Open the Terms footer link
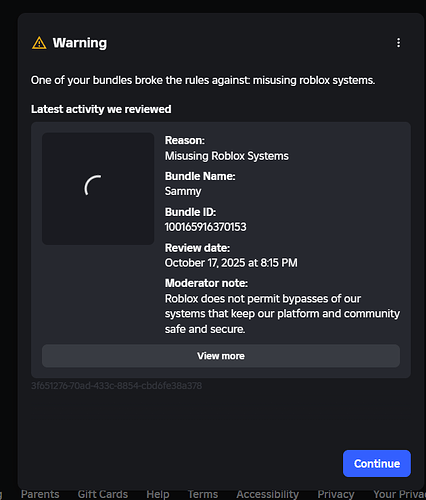The height and width of the screenshot is (500, 426). point(203,494)
